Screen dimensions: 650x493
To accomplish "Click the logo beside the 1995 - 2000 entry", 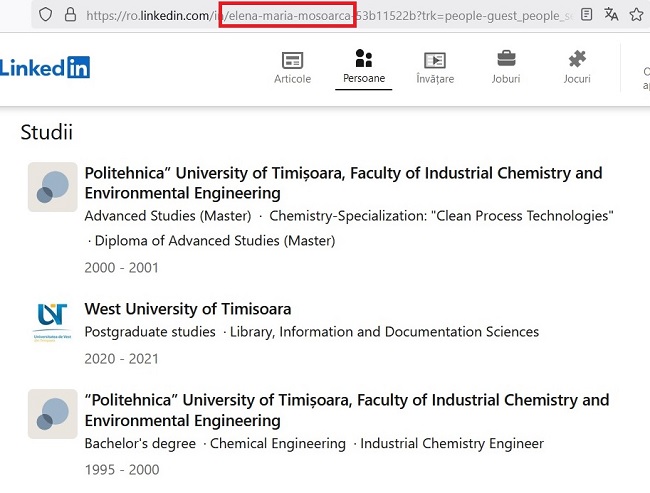I will [52, 414].
